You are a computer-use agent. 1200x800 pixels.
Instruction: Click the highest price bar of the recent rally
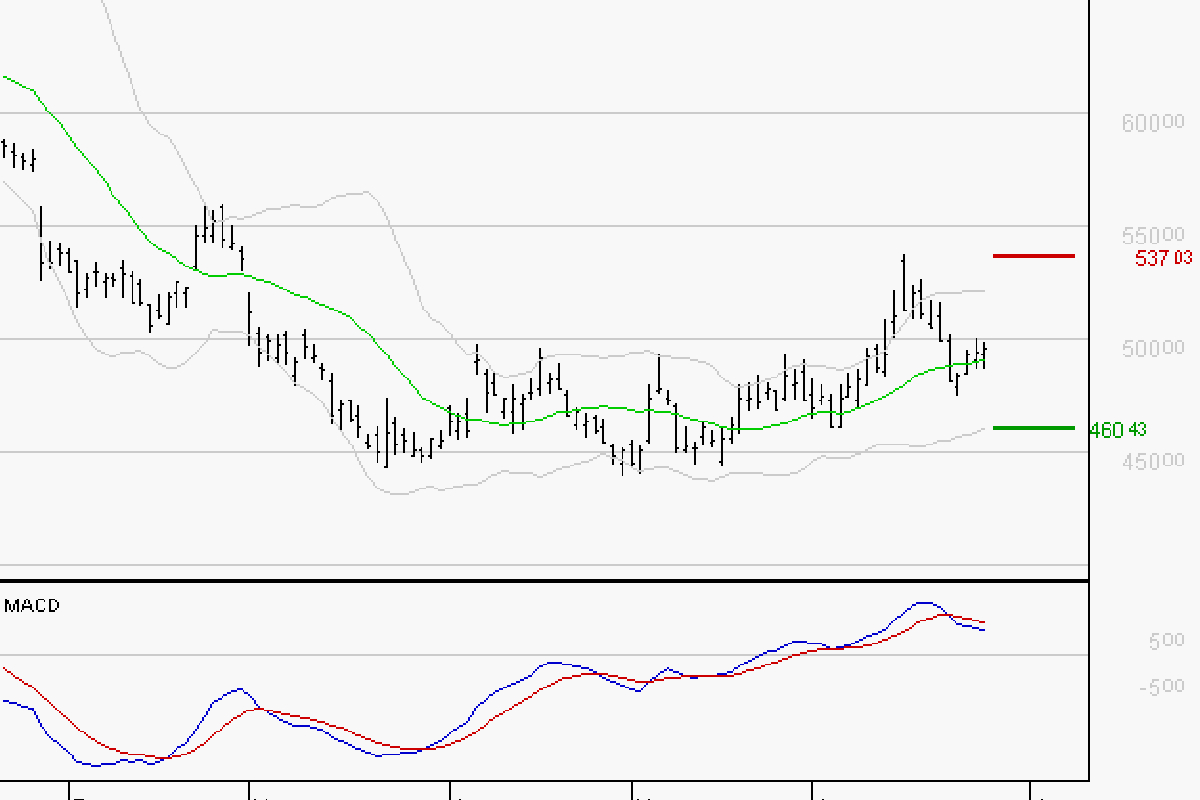pyautogui.click(x=903, y=283)
